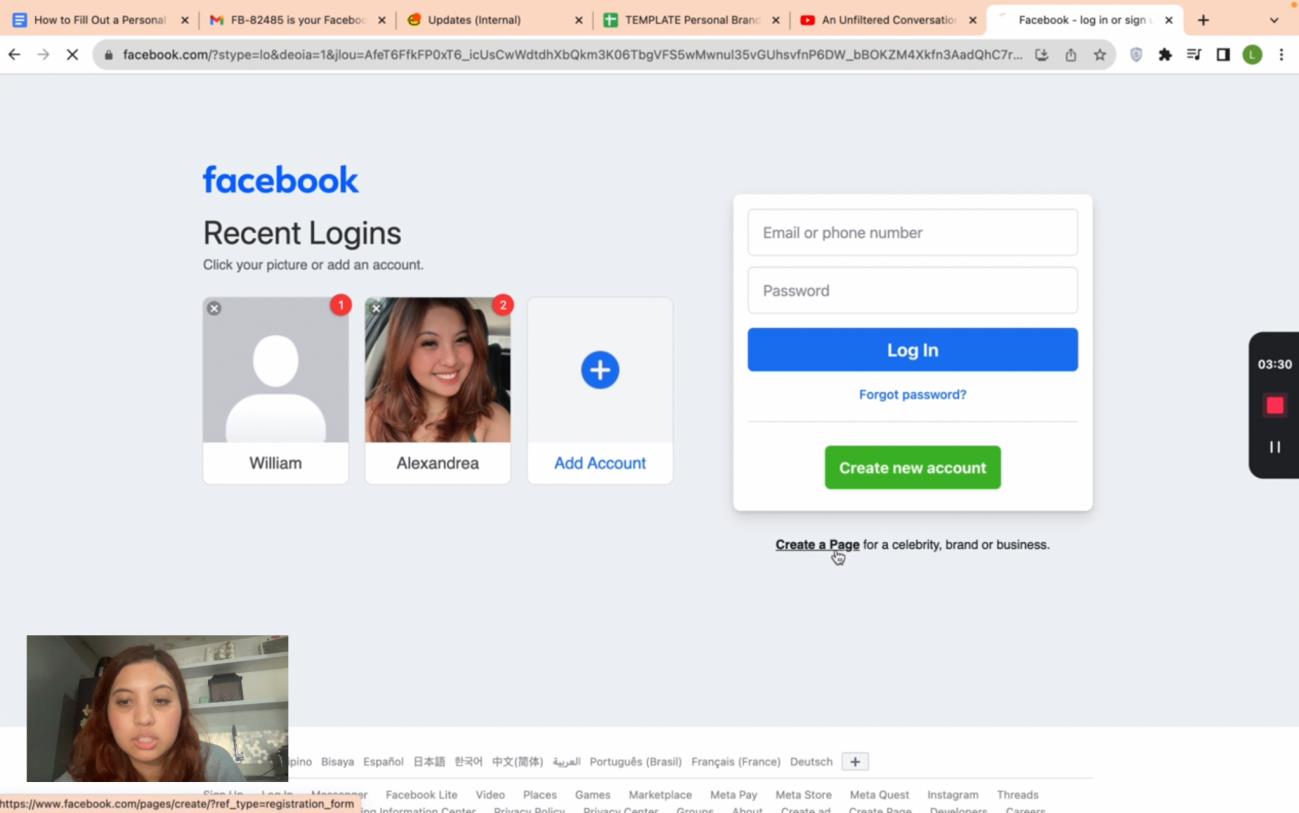The width and height of the screenshot is (1299, 813).
Task: Remove Alexandrea account with its X icon
Action: click(x=376, y=309)
